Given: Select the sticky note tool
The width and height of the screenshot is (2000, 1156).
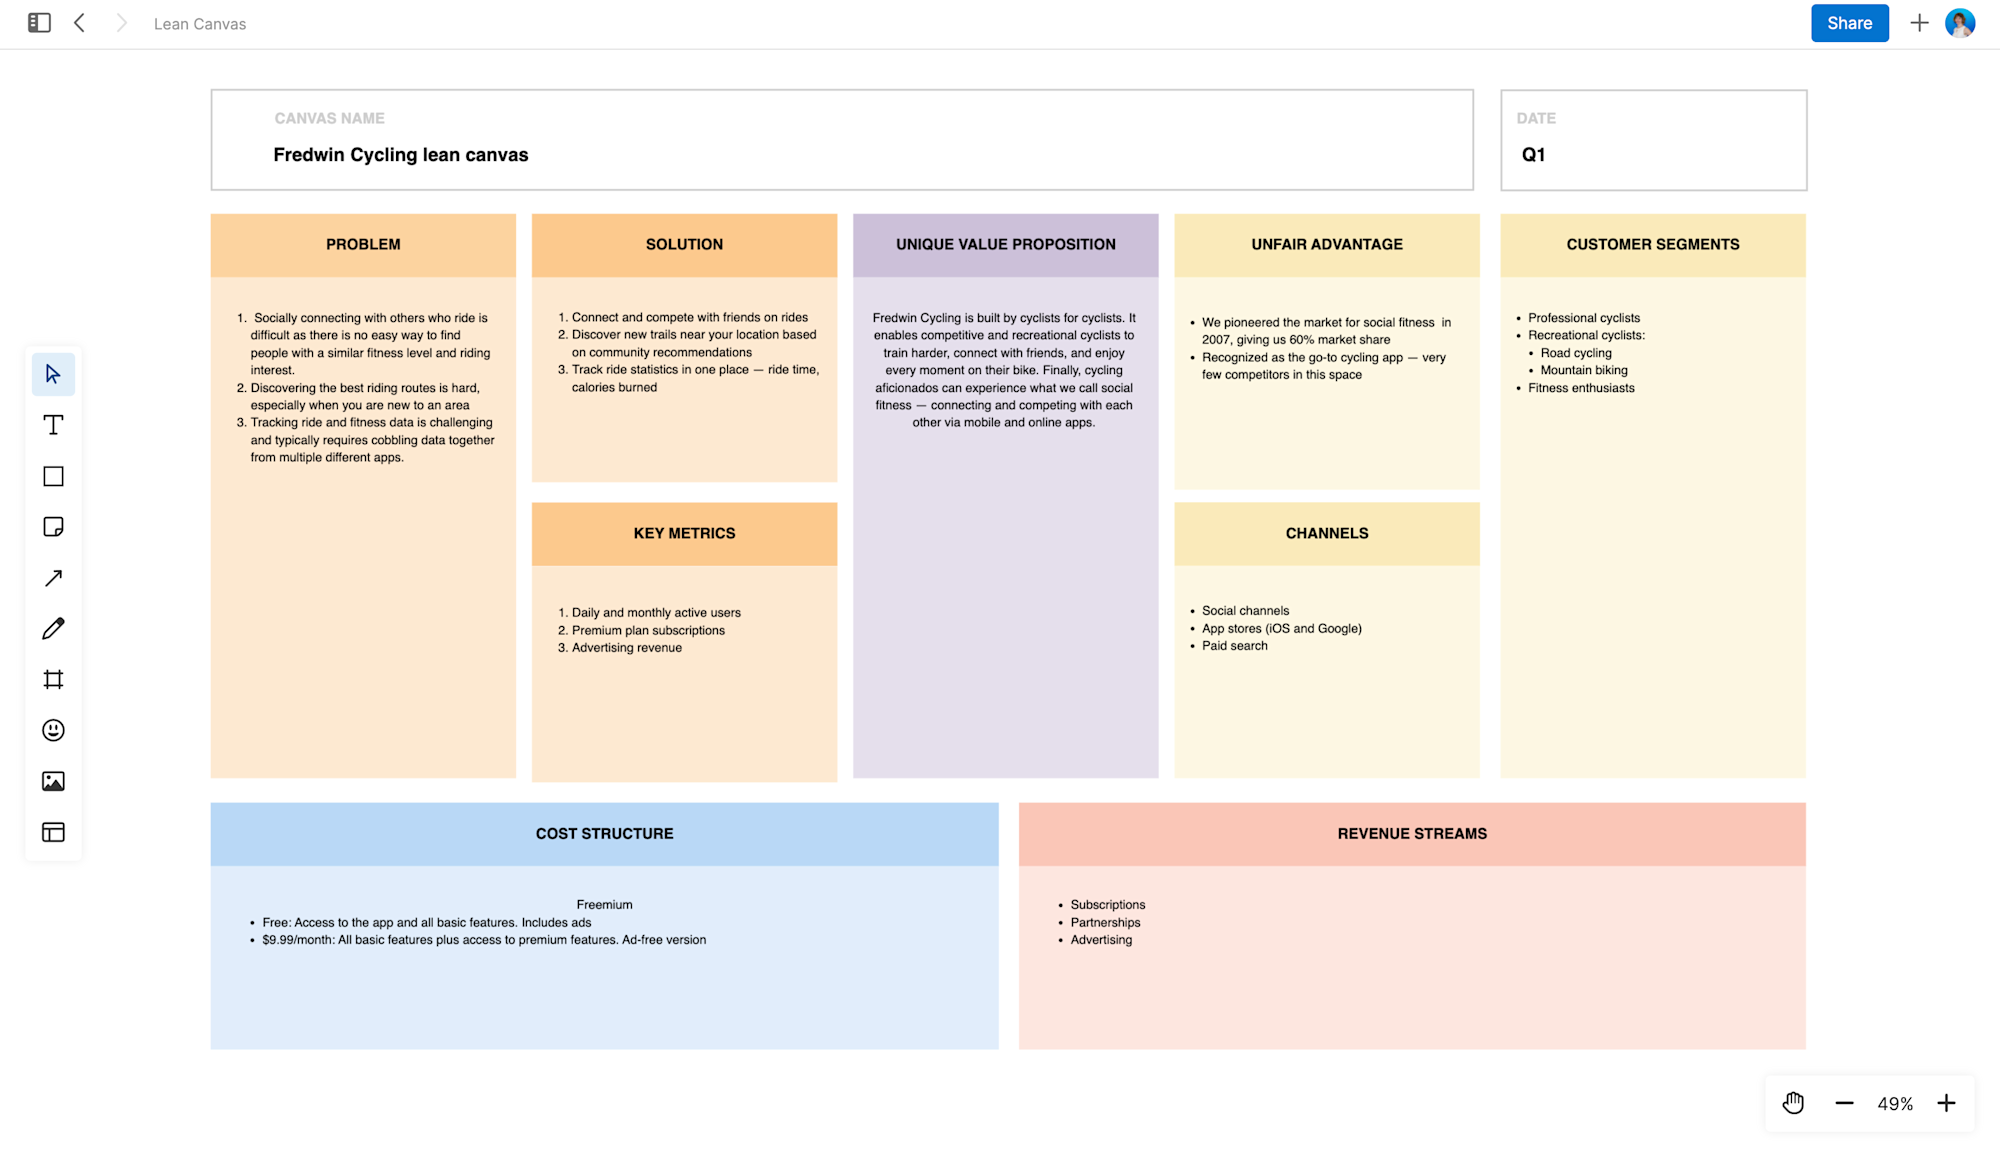Looking at the screenshot, I should coord(53,527).
